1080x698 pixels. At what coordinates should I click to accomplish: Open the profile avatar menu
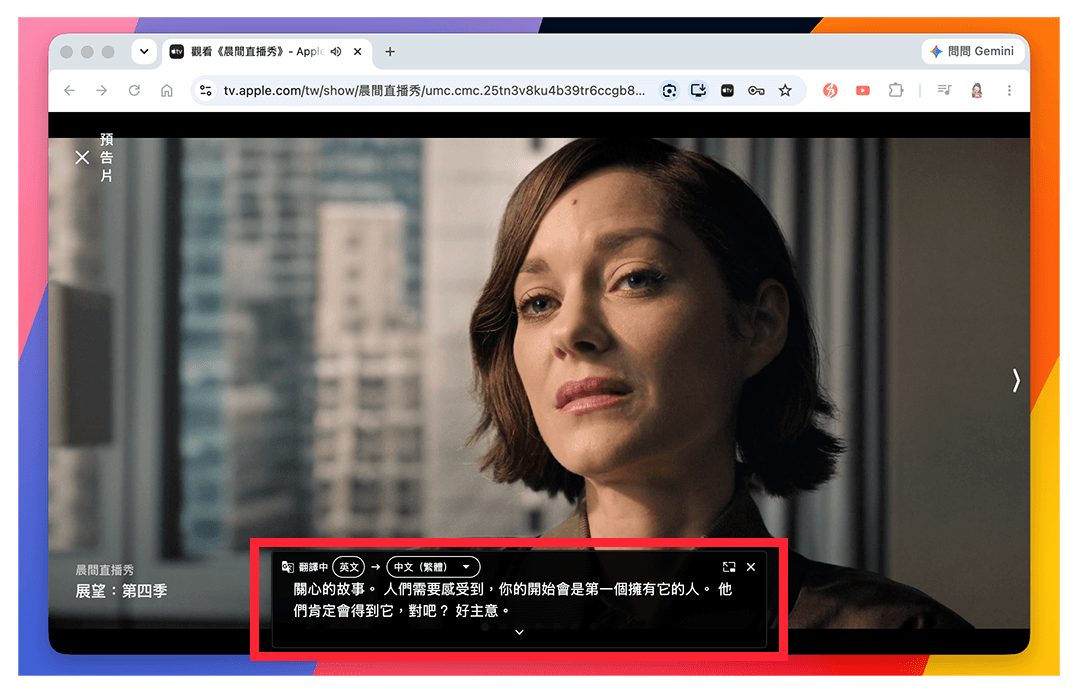pos(977,91)
